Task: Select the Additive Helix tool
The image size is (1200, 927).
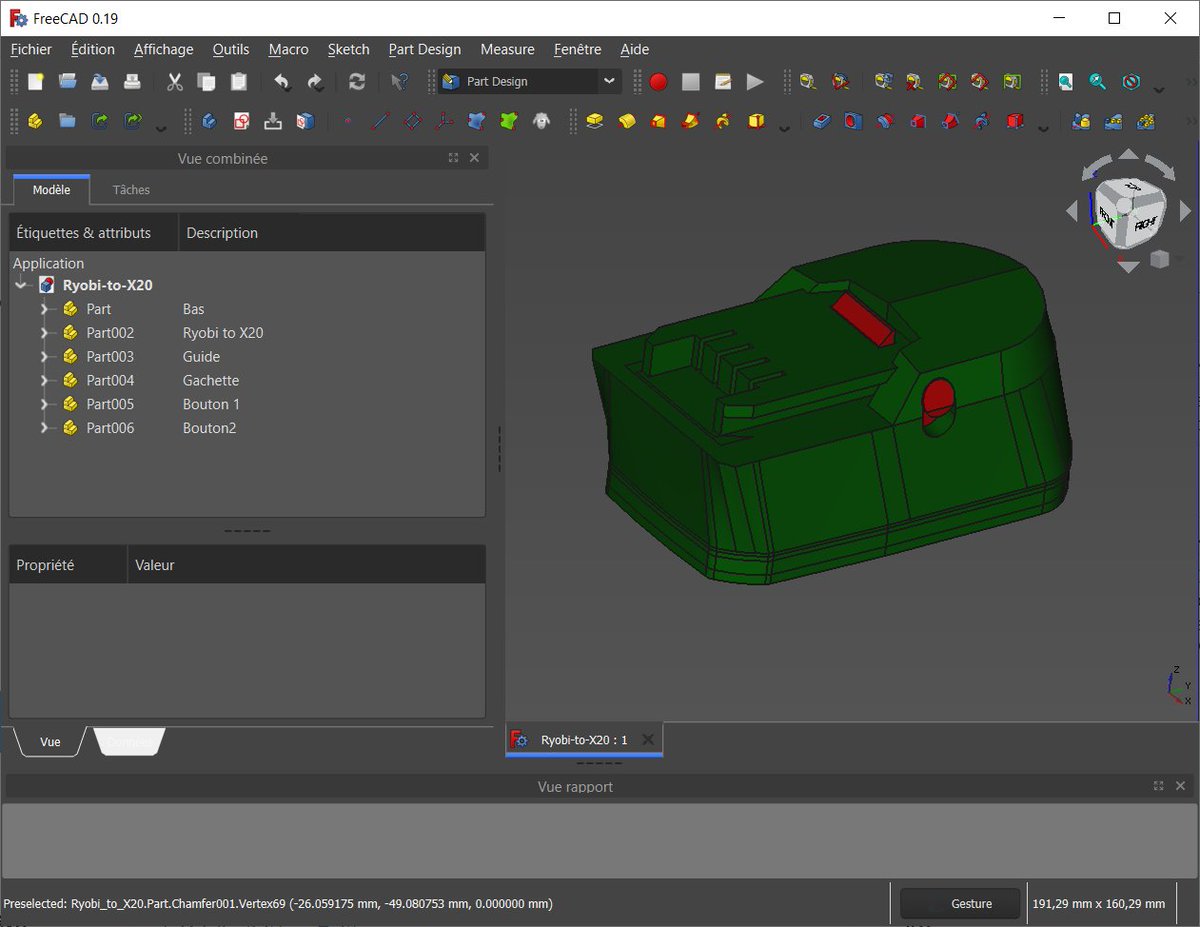Action: coord(724,121)
